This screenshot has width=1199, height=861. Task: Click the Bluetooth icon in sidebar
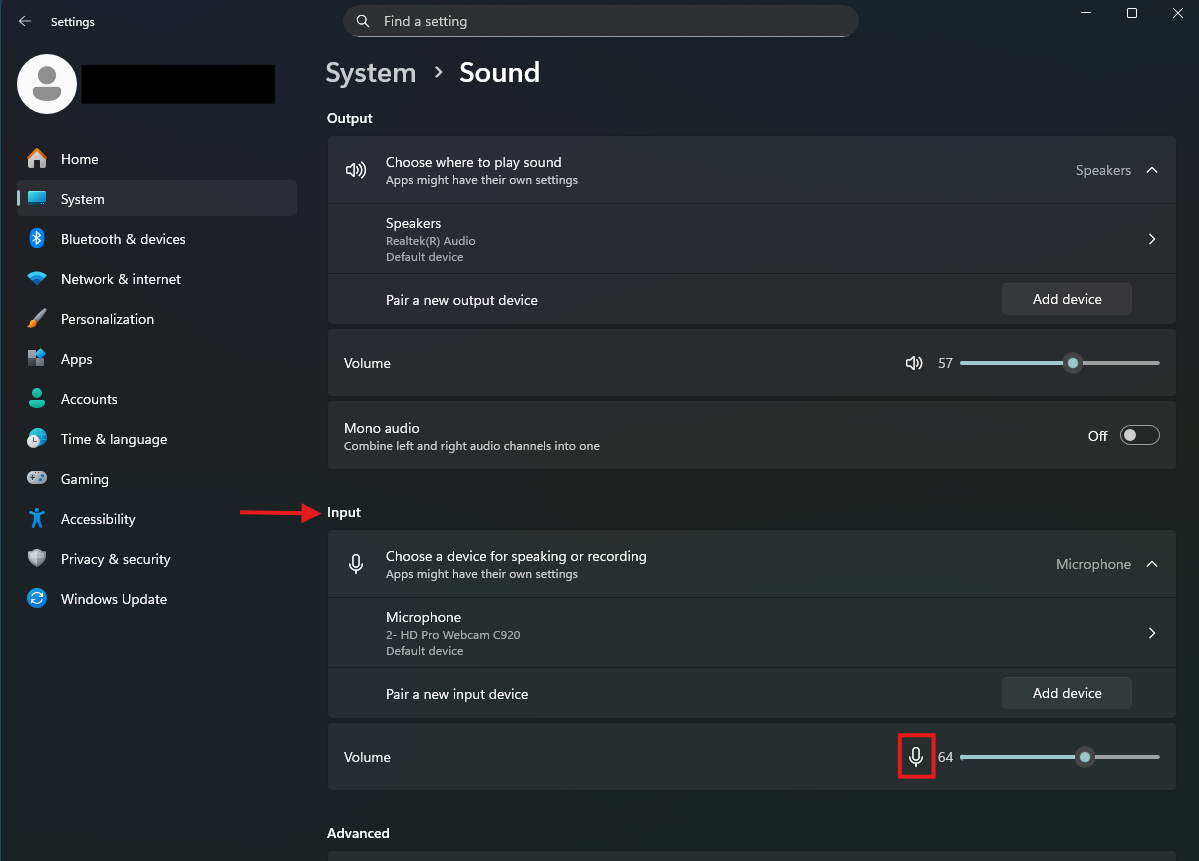click(37, 239)
